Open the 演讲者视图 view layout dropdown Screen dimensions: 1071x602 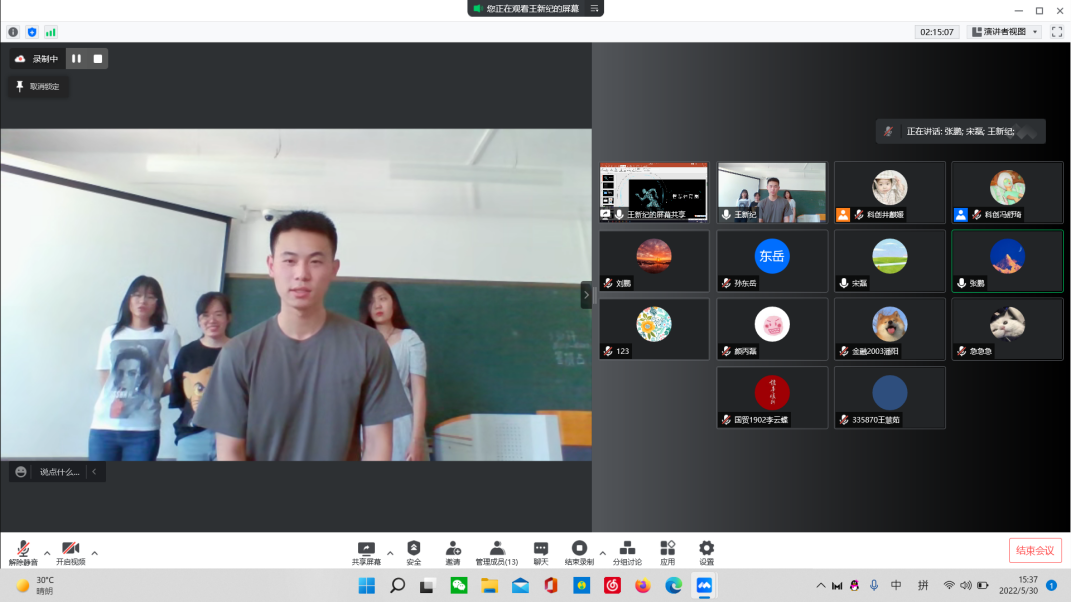(x=1005, y=32)
